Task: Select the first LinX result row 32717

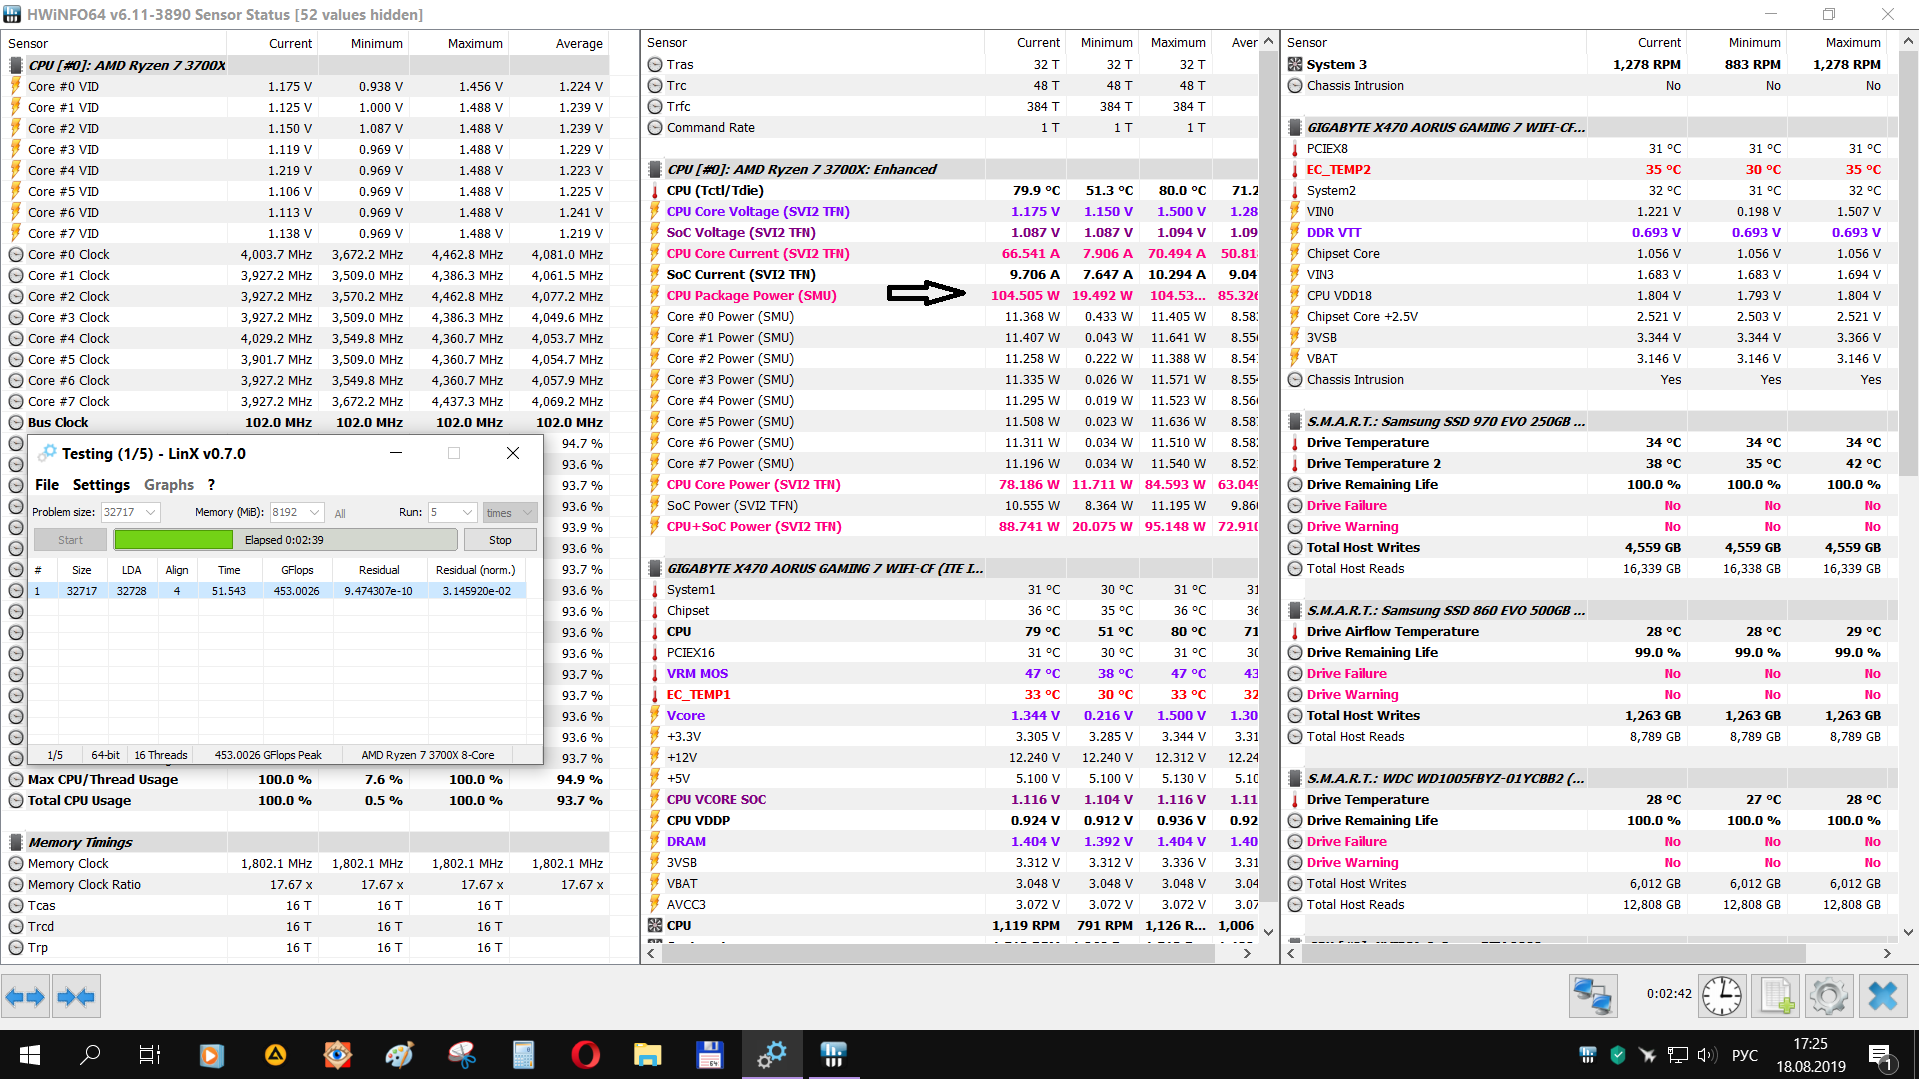Action: coord(277,591)
